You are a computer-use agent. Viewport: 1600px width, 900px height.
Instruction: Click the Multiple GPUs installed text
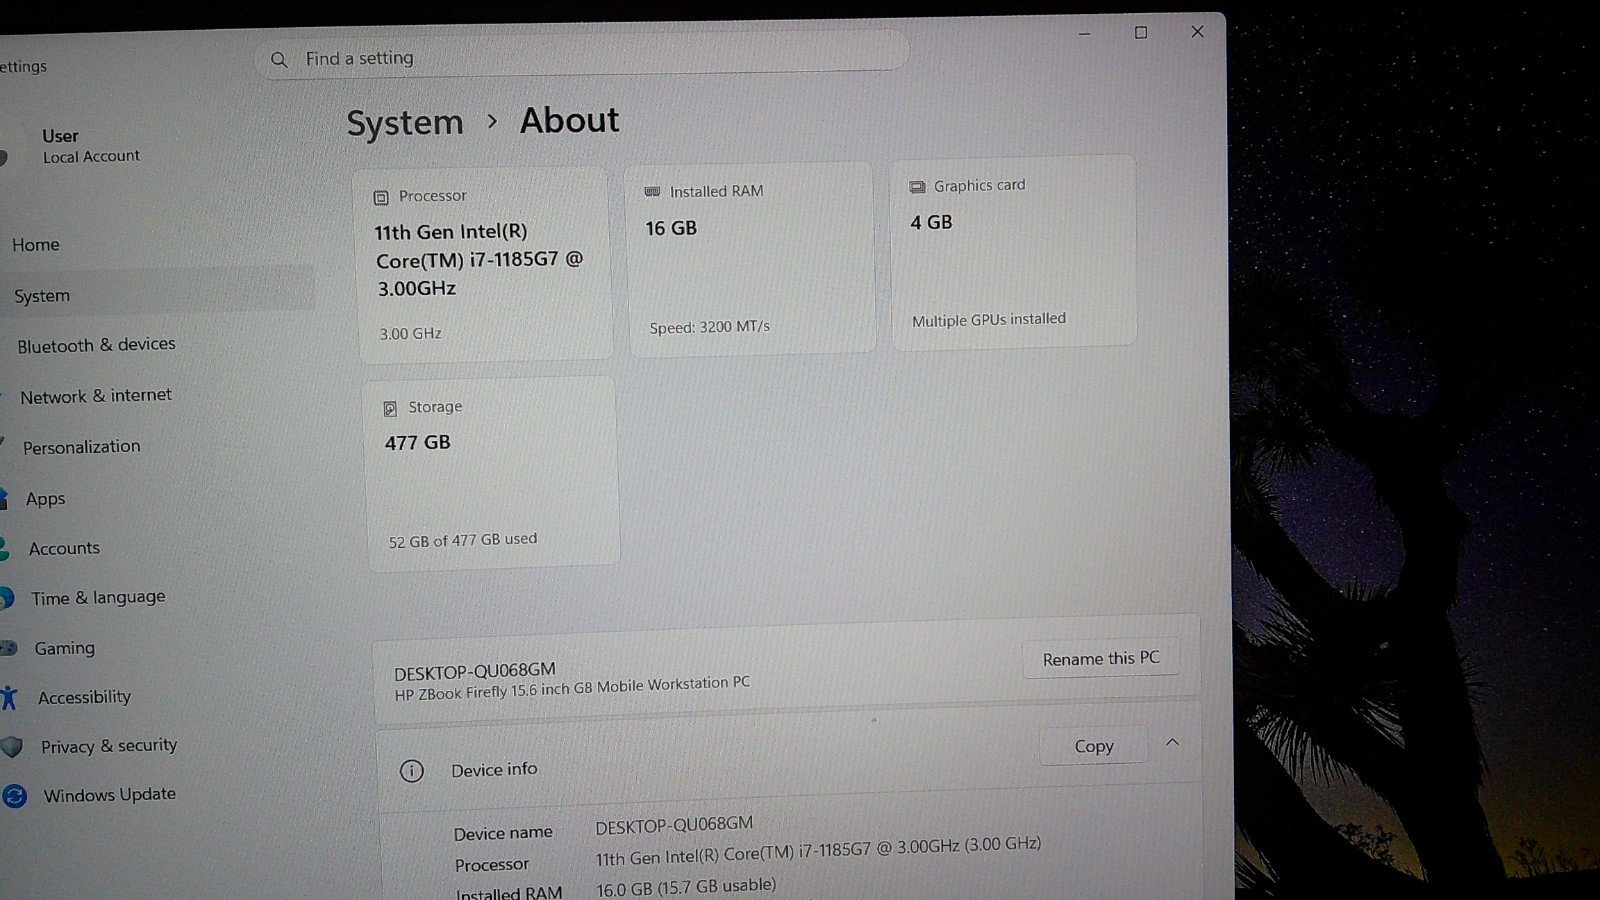tap(989, 320)
